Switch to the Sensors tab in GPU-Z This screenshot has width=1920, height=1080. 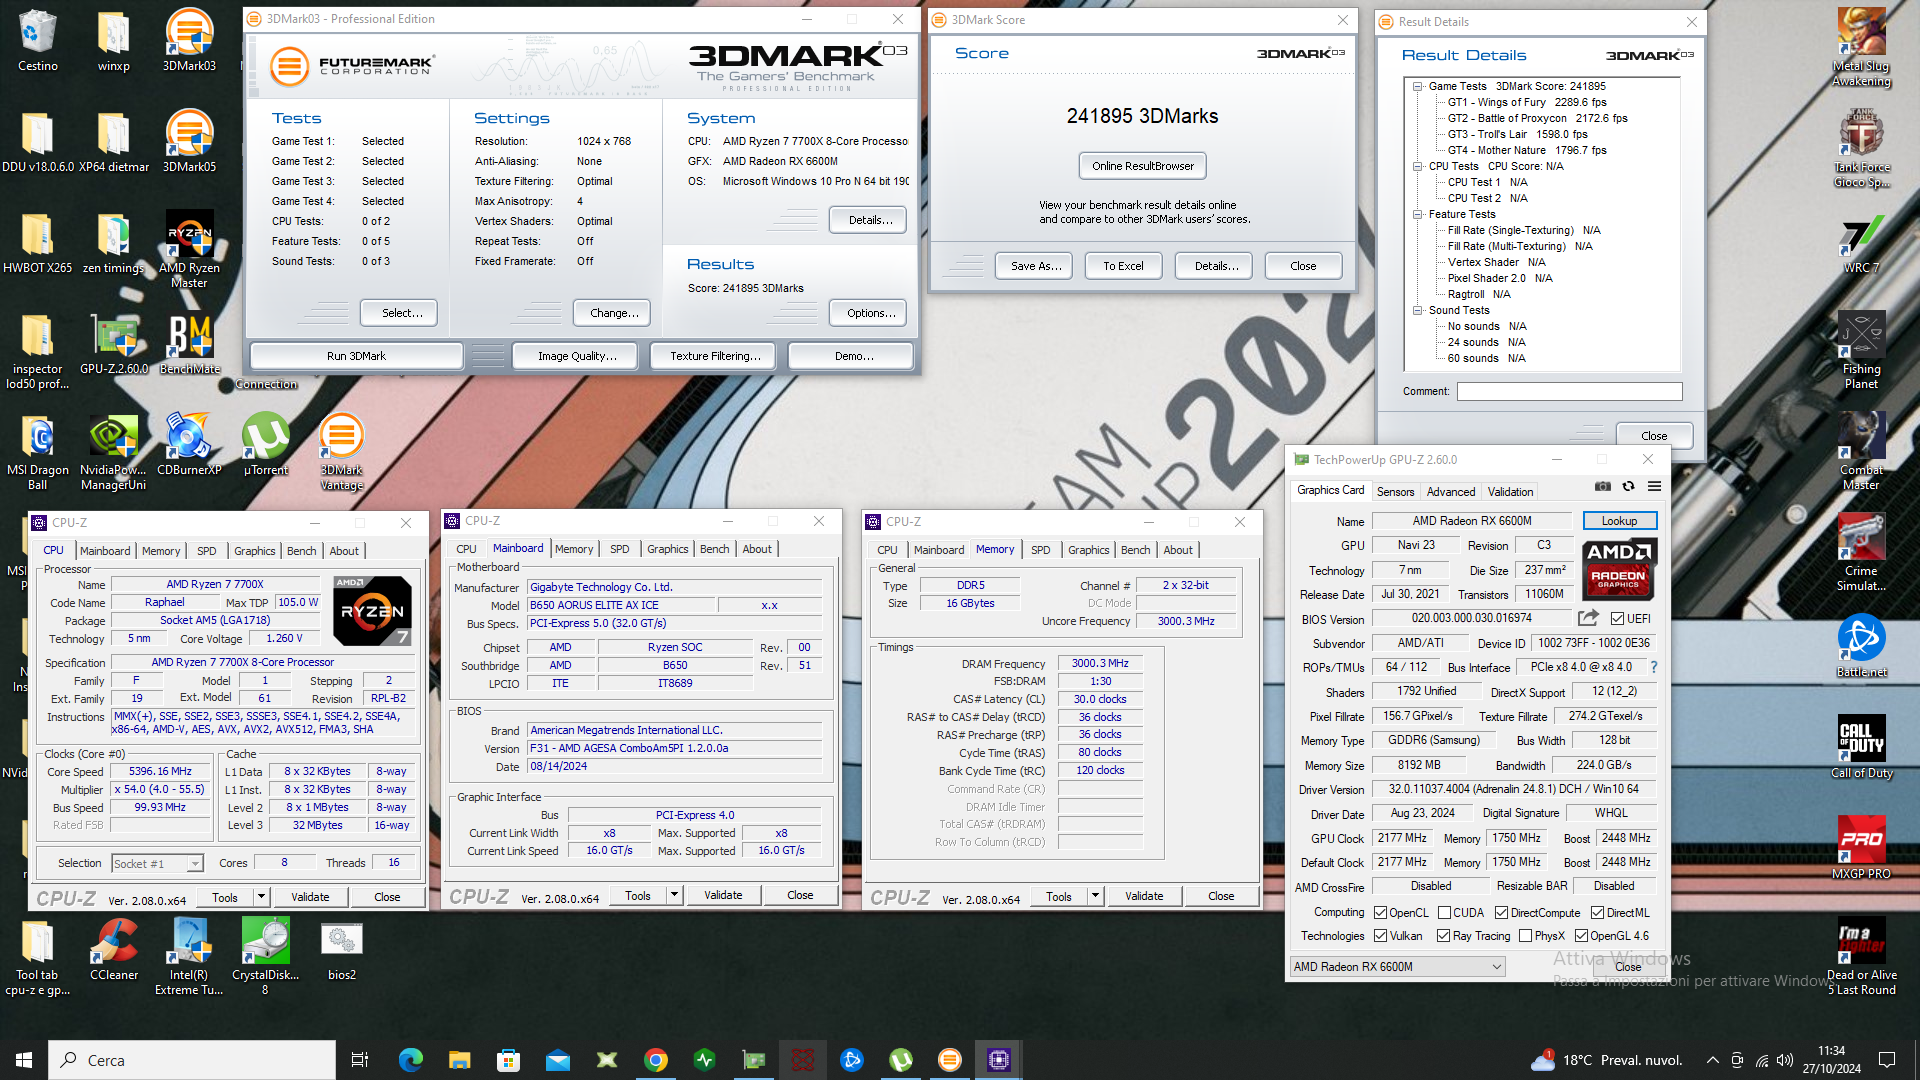point(1395,492)
